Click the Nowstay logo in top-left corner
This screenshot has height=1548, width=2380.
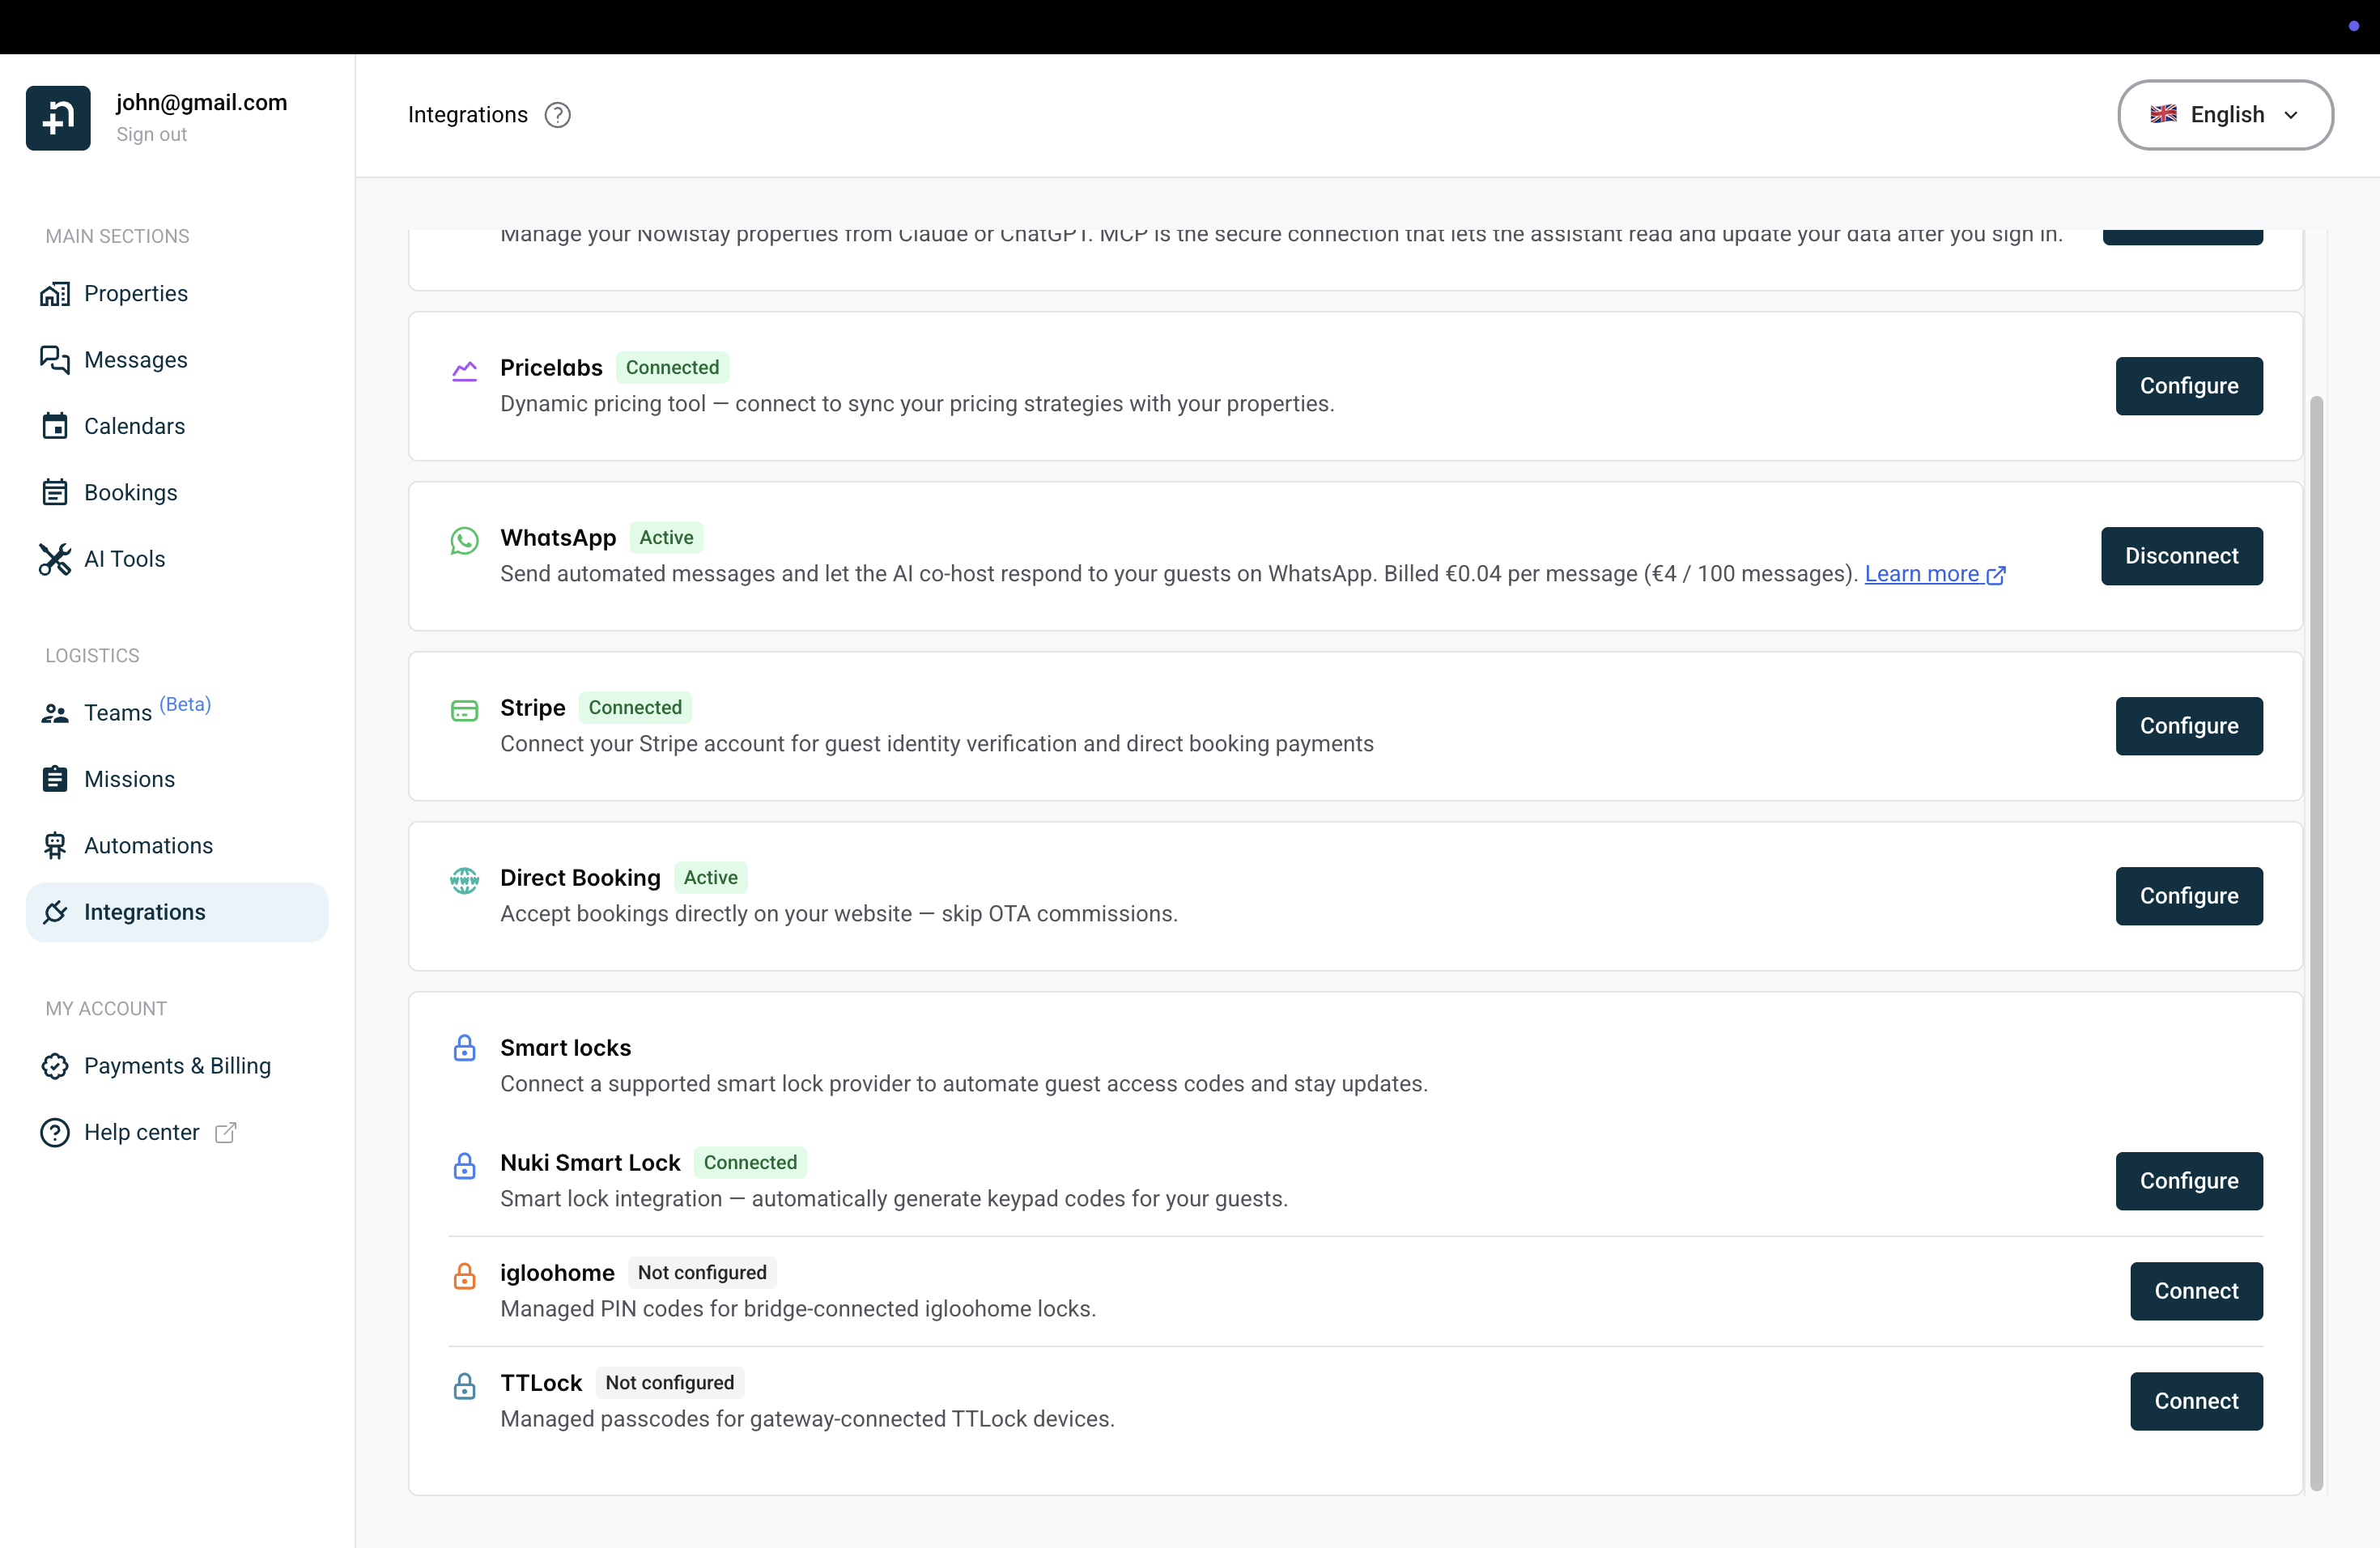(x=57, y=117)
